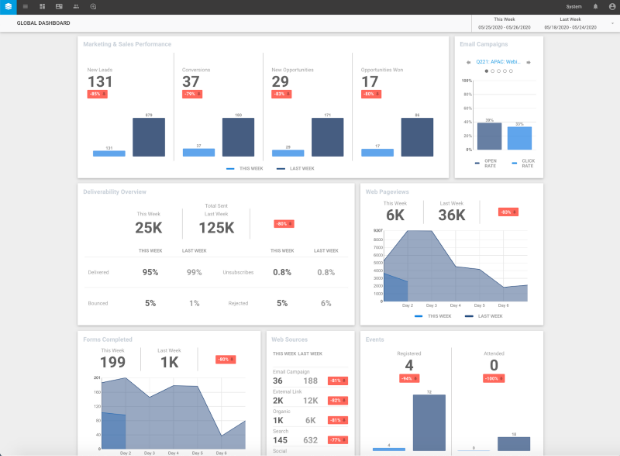The width and height of the screenshot is (620, 456).
Task: Click the Events Registered value 4
Action: click(409, 365)
